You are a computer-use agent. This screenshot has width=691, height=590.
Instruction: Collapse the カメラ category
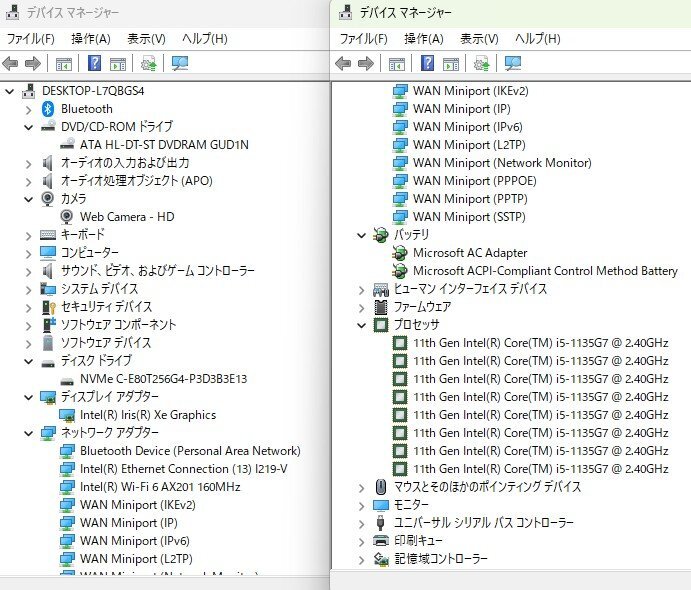click(29, 200)
